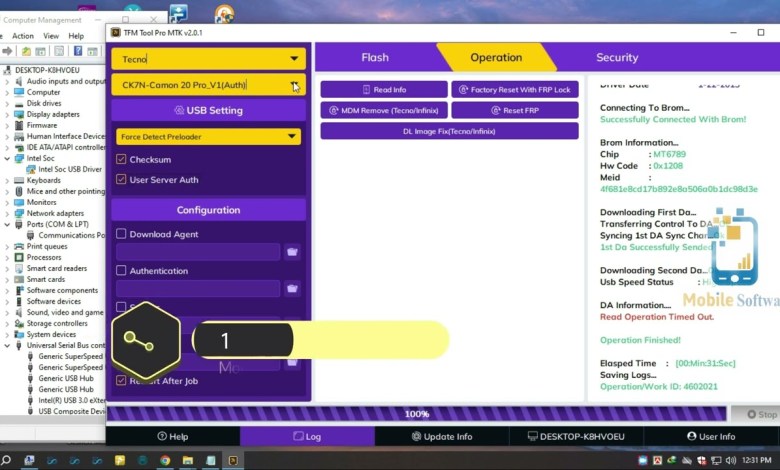Viewport: 780px width, 470px height.
Task: Toggle the After Job checkbox
Action: [121, 380]
